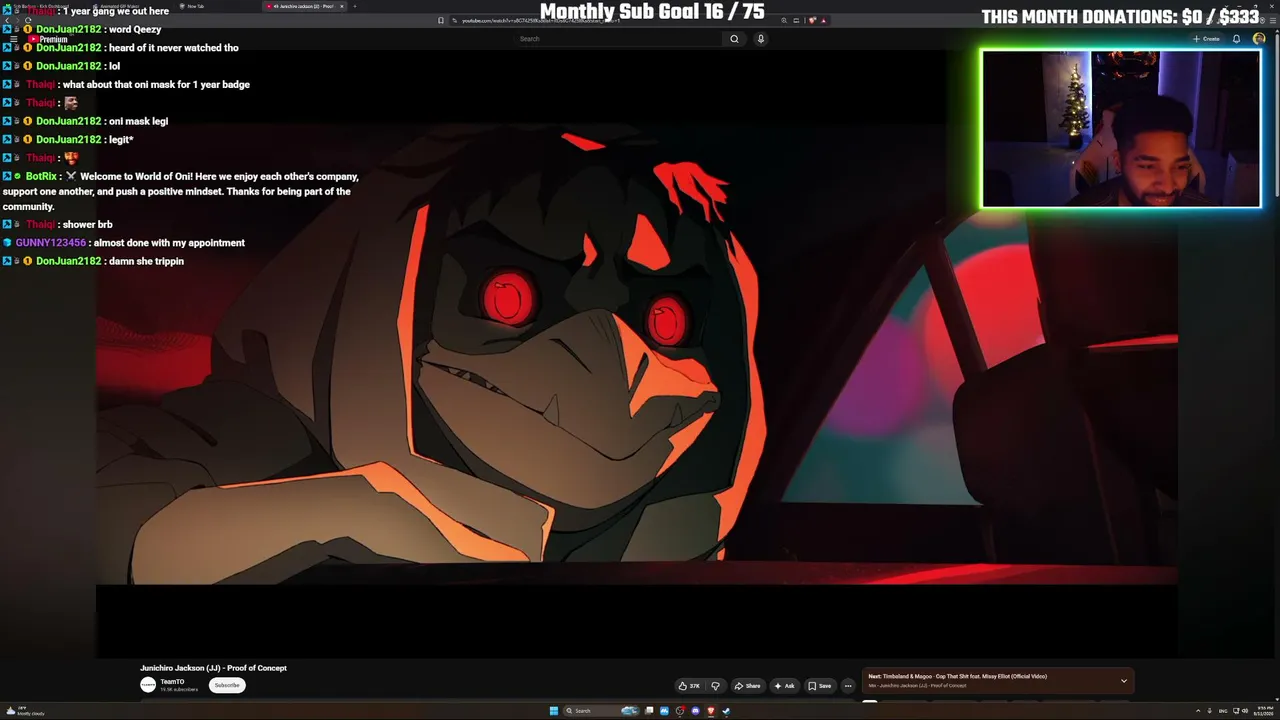Like the Junichiro Jackson video
1280x720 pixels.
689,686
